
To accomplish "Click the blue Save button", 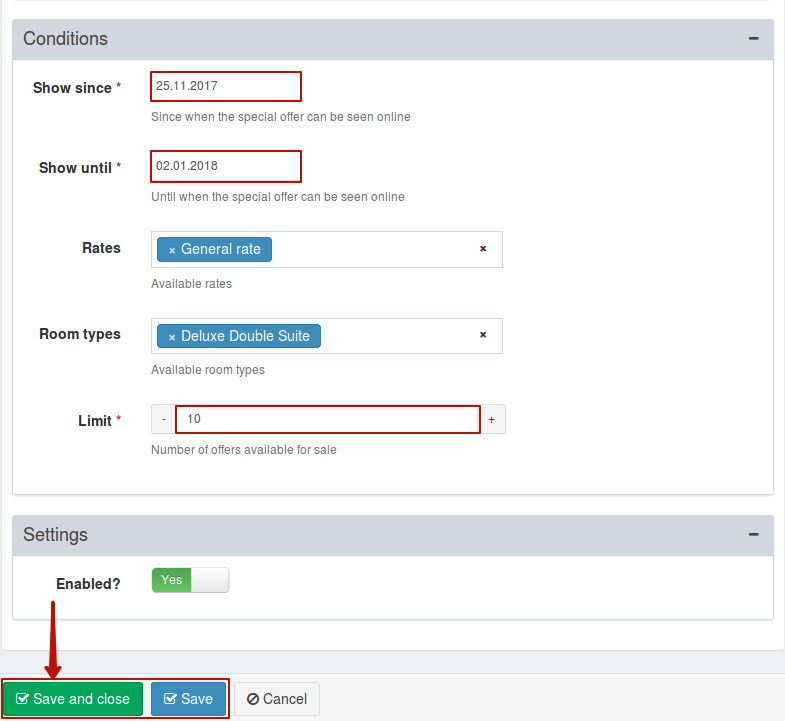I will point(188,699).
